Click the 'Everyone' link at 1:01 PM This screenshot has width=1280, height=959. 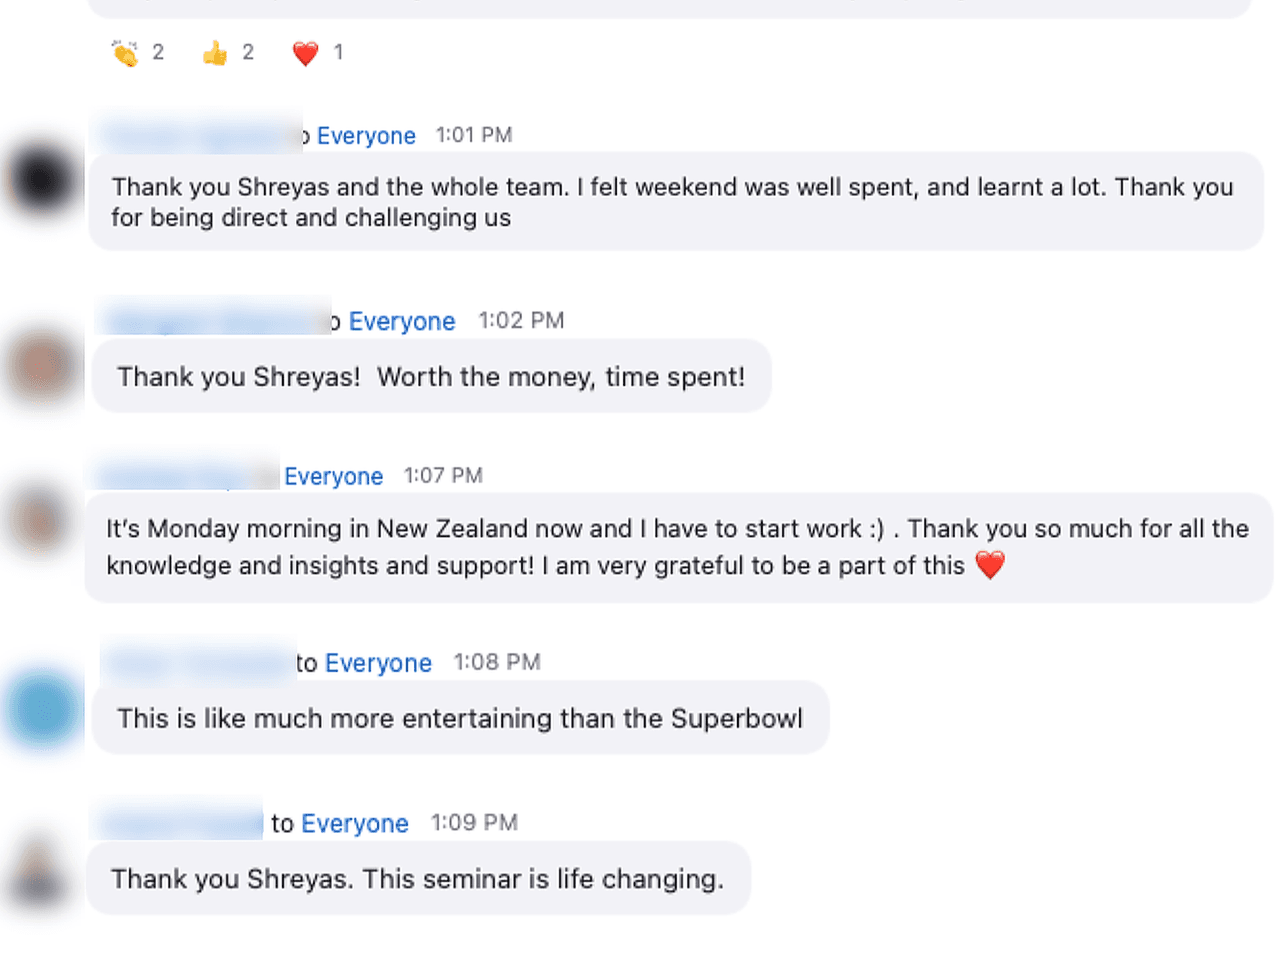(366, 136)
